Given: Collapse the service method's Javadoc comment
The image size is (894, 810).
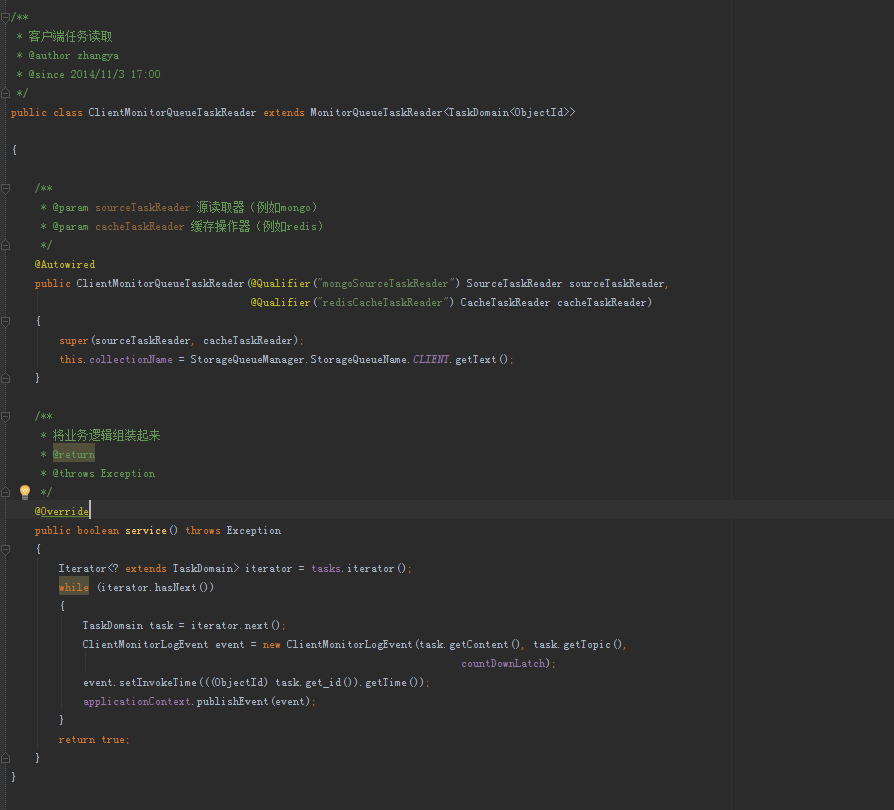Looking at the screenshot, I should (5, 416).
